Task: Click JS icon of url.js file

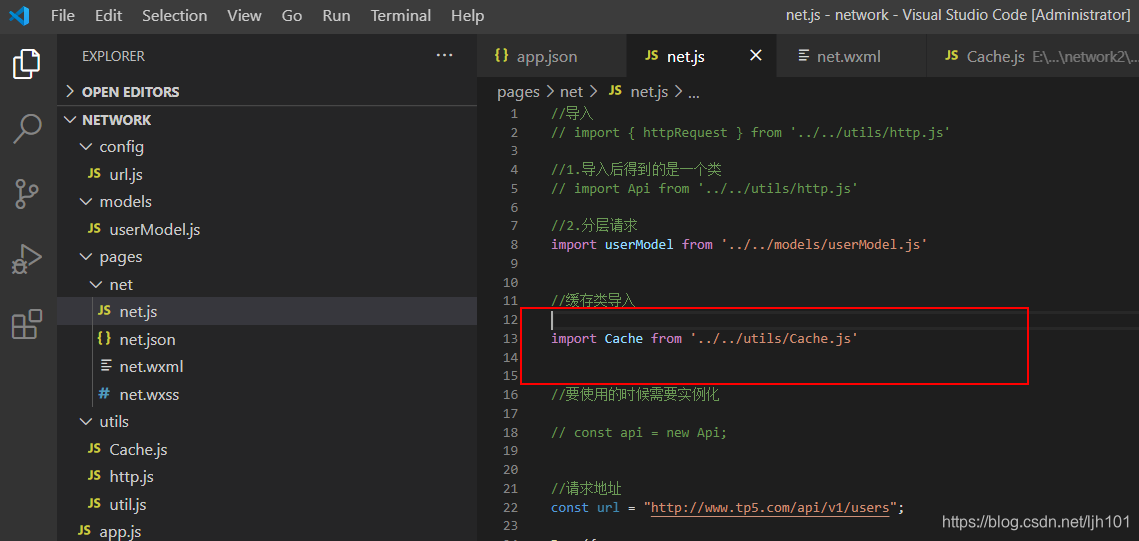Action: click(x=94, y=174)
